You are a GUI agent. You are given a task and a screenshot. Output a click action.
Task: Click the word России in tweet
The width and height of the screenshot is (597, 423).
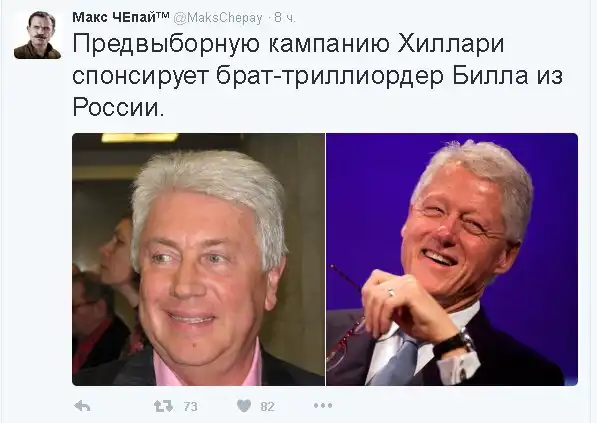tap(118, 107)
